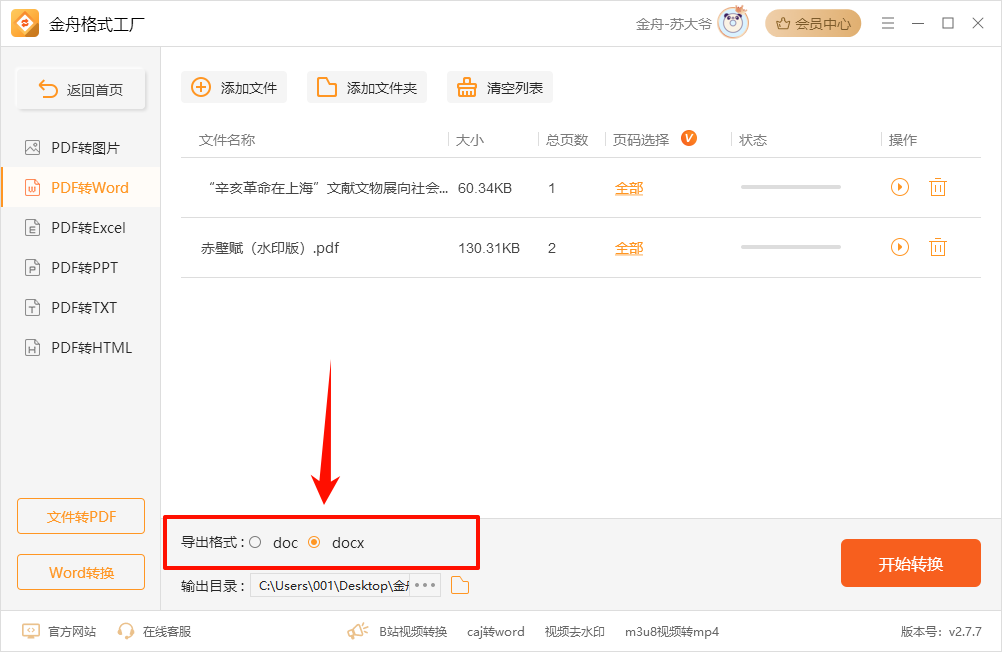This screenshot has width=1002, height=652.
Task: Browse output path with three-dots button
Action: [x=425, y=586]
